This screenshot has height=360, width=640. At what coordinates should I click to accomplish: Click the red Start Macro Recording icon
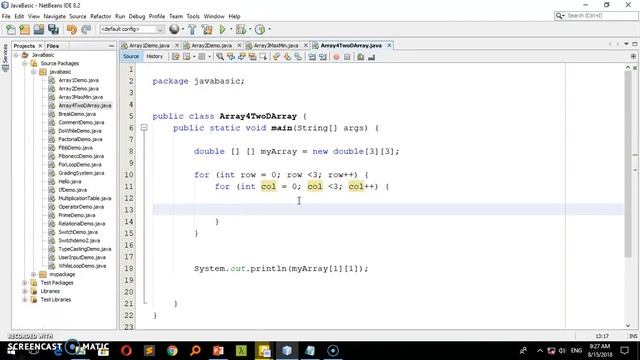(x=336, y=57)
